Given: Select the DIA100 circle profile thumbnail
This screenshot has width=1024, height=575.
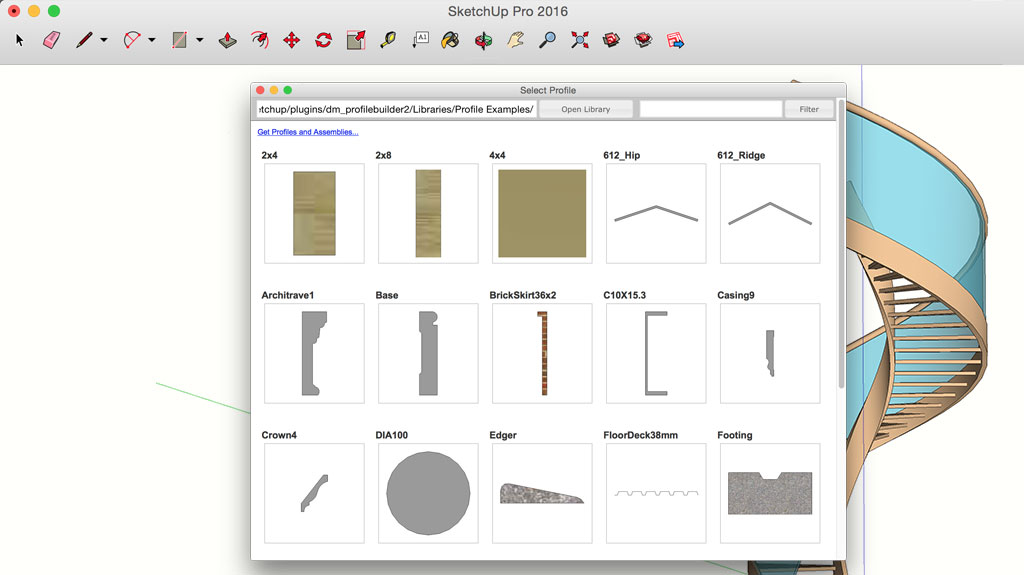Looking at the screenshot, I should pos(428,493).
